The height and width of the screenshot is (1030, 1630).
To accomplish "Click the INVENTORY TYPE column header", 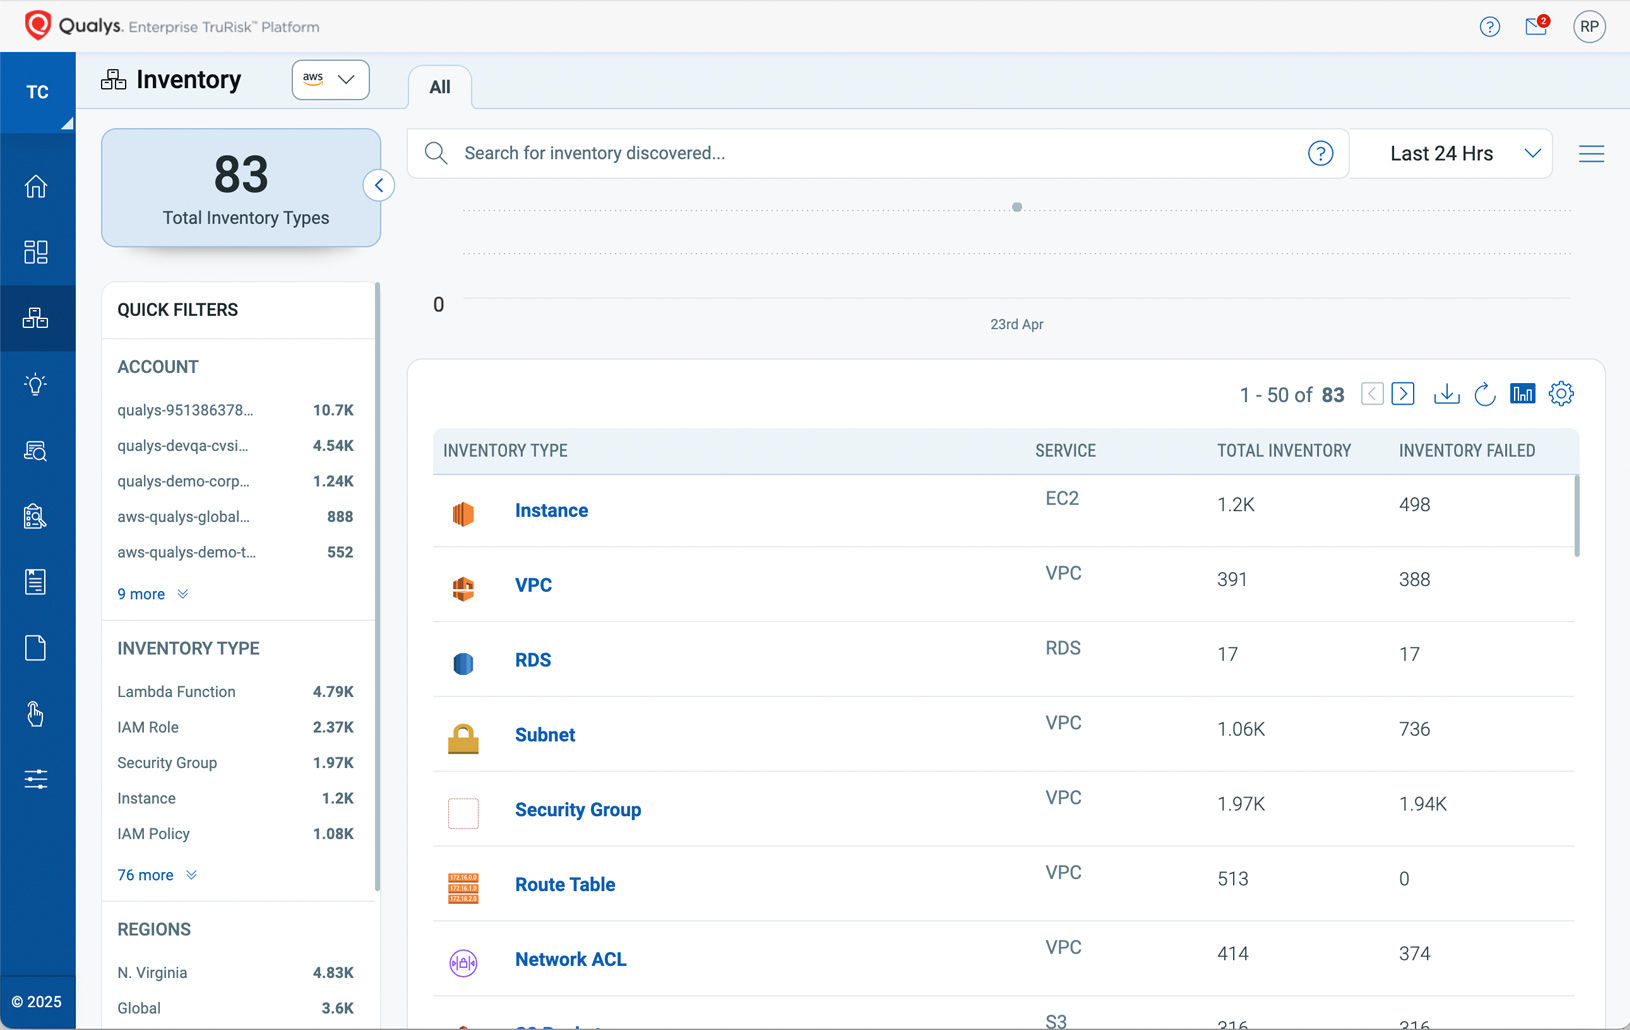I will click(x=505, y=451).
